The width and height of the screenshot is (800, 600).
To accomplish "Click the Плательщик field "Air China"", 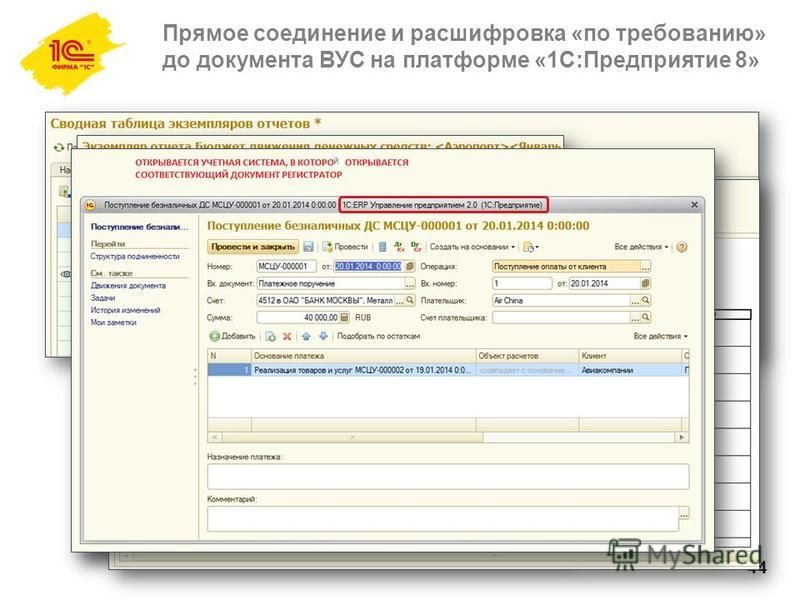I will [561, 301].
